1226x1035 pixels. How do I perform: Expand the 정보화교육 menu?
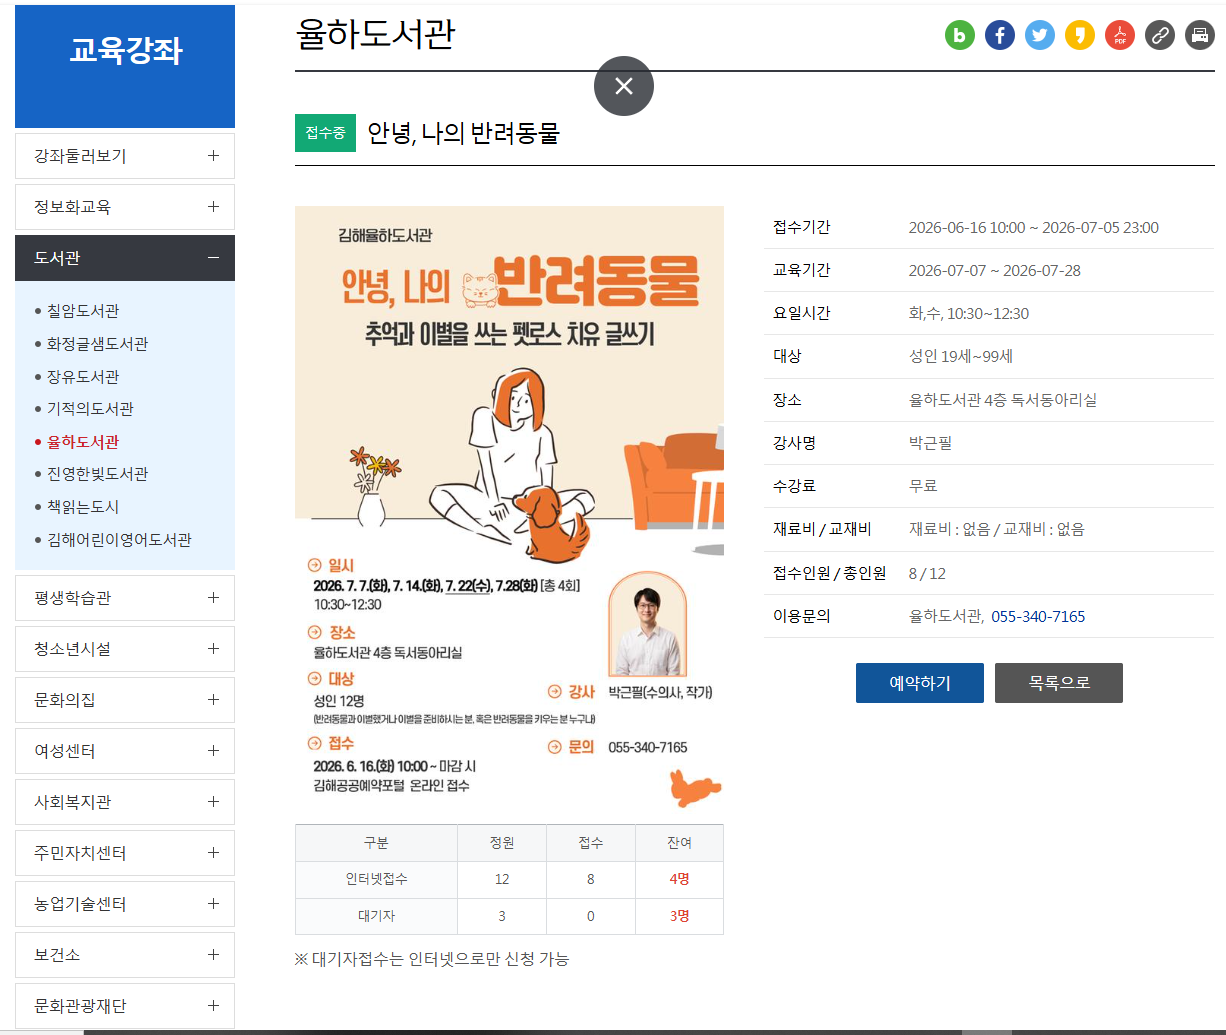point(125,207)
